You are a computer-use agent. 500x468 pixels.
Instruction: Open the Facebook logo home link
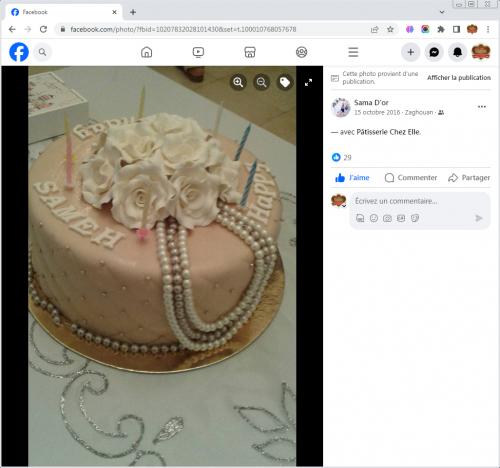(19, 52)
